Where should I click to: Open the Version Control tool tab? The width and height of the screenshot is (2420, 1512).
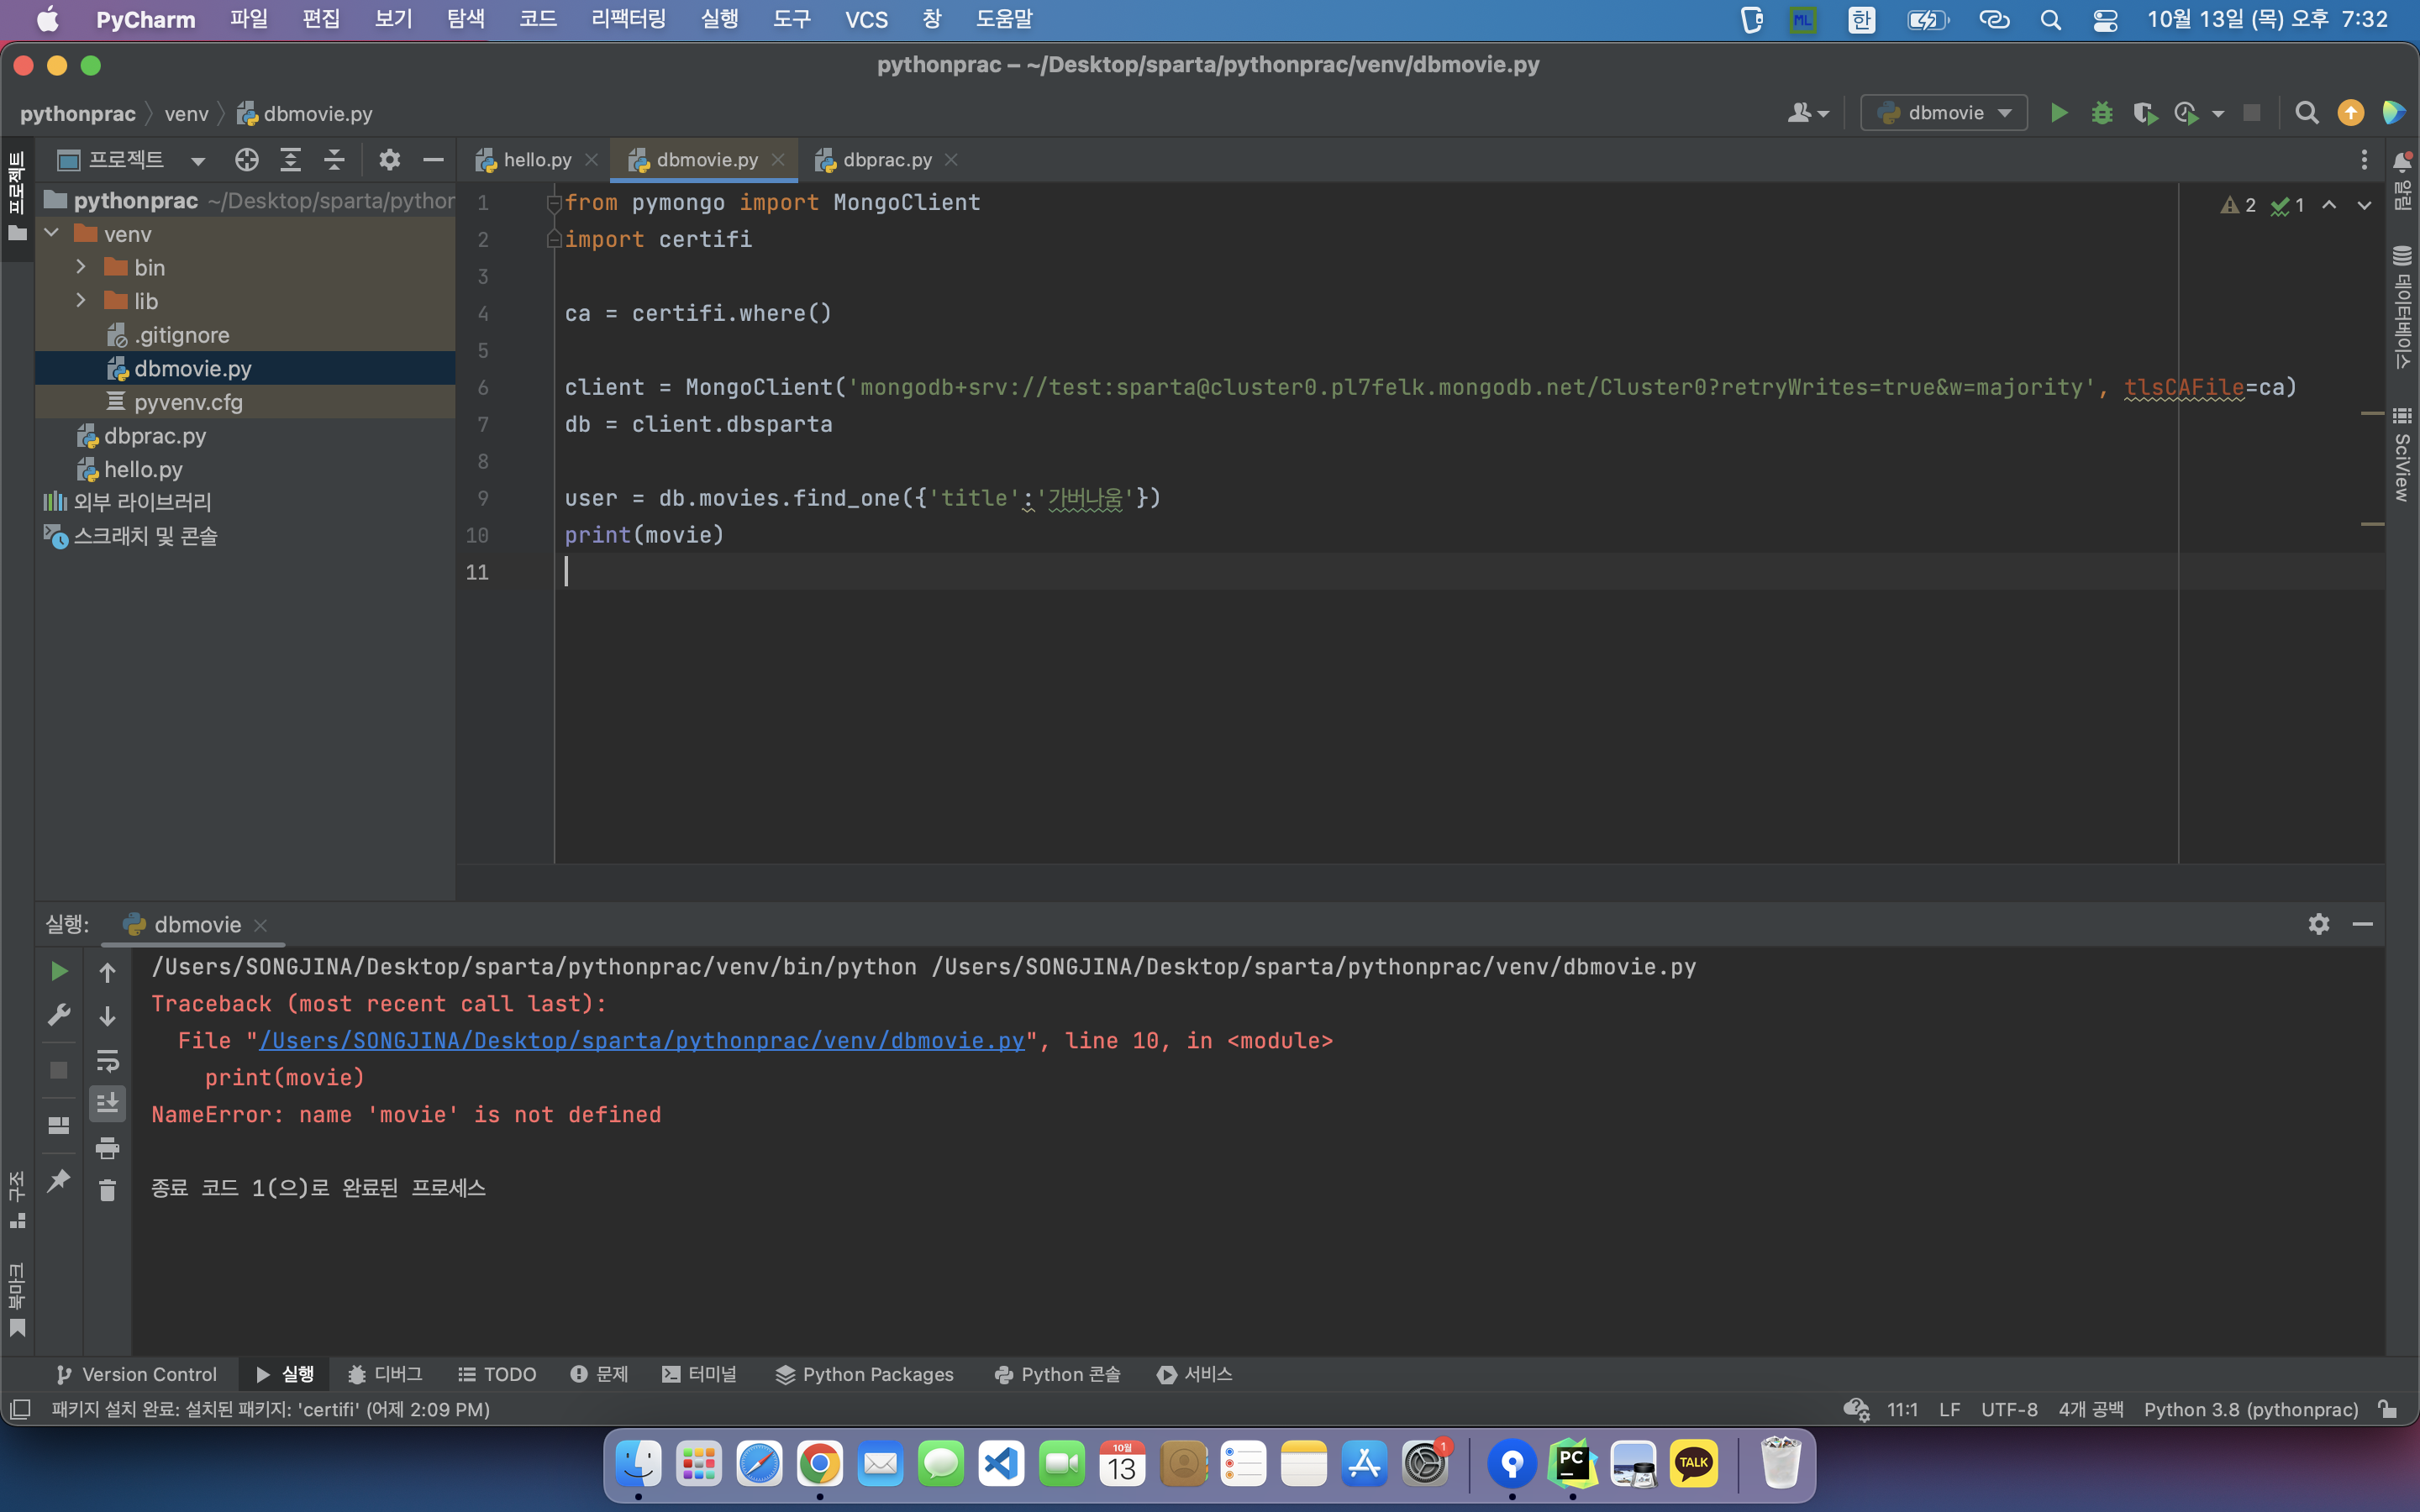click(137, 1374)
